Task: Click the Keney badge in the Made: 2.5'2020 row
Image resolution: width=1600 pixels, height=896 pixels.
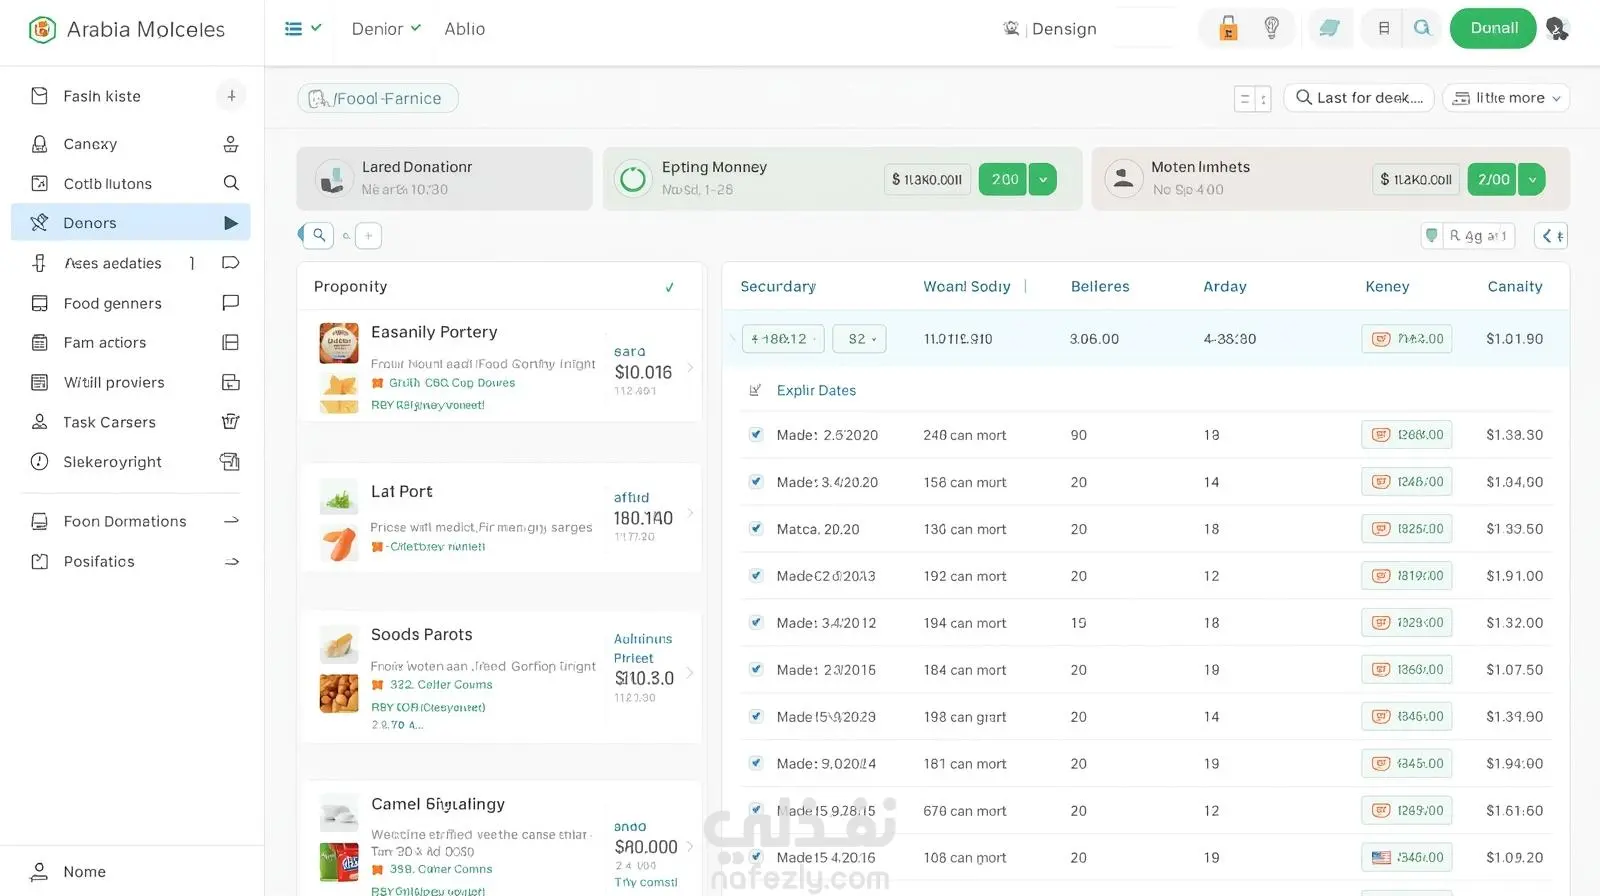Action: (x=1406, y=435)
